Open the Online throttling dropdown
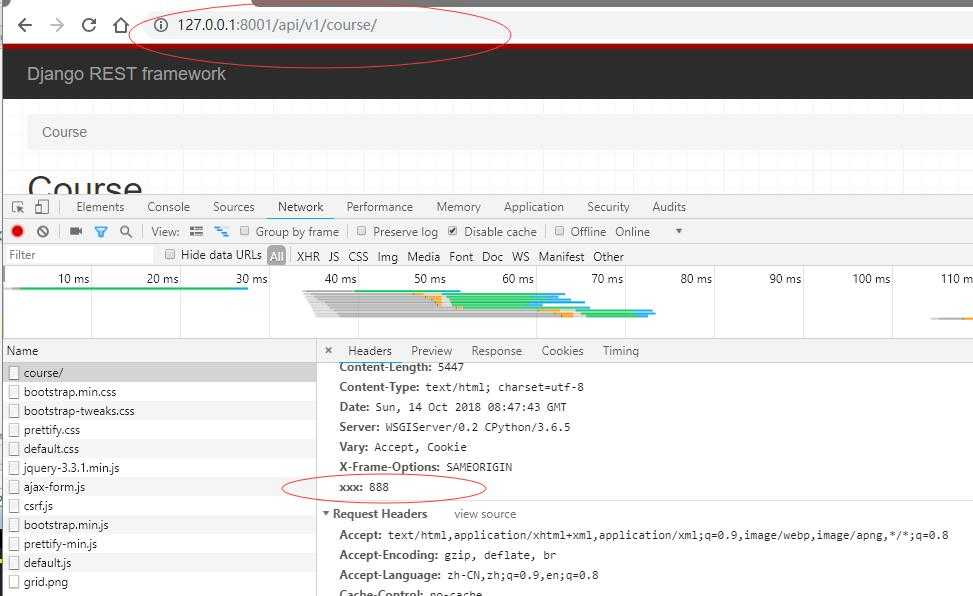 (x=649, y=232)
